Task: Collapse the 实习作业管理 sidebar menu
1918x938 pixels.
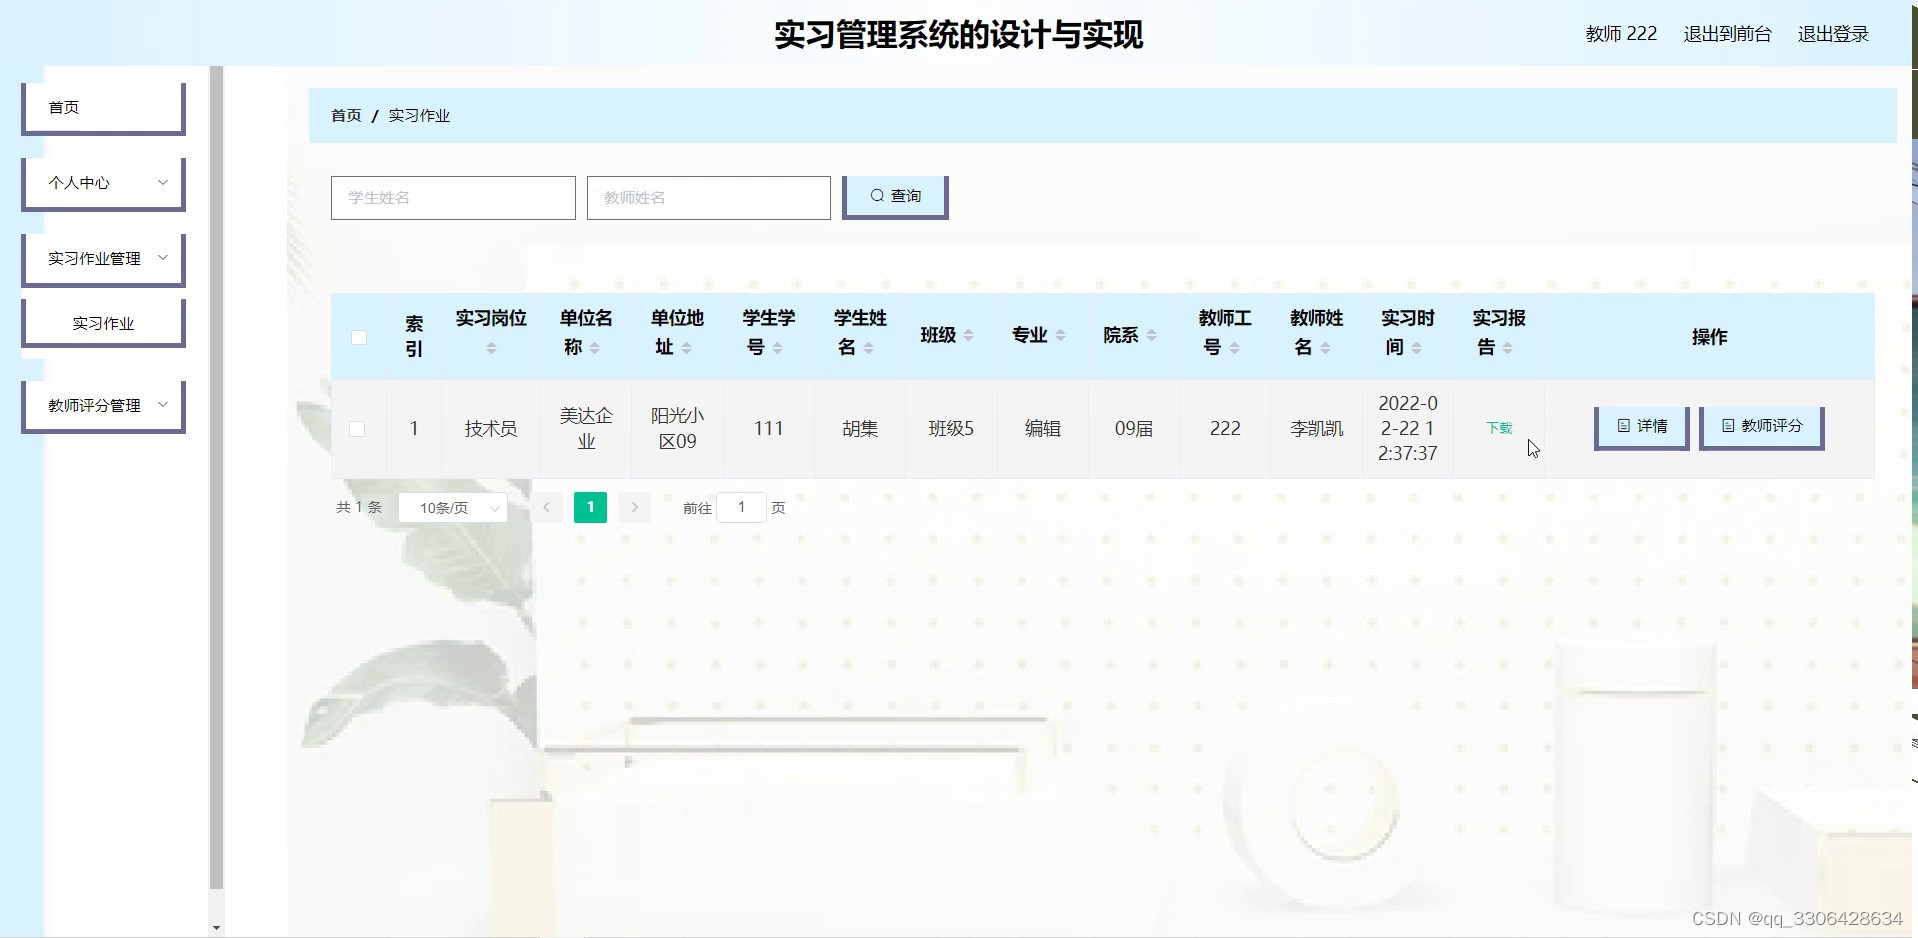Action: pos(103,259)
